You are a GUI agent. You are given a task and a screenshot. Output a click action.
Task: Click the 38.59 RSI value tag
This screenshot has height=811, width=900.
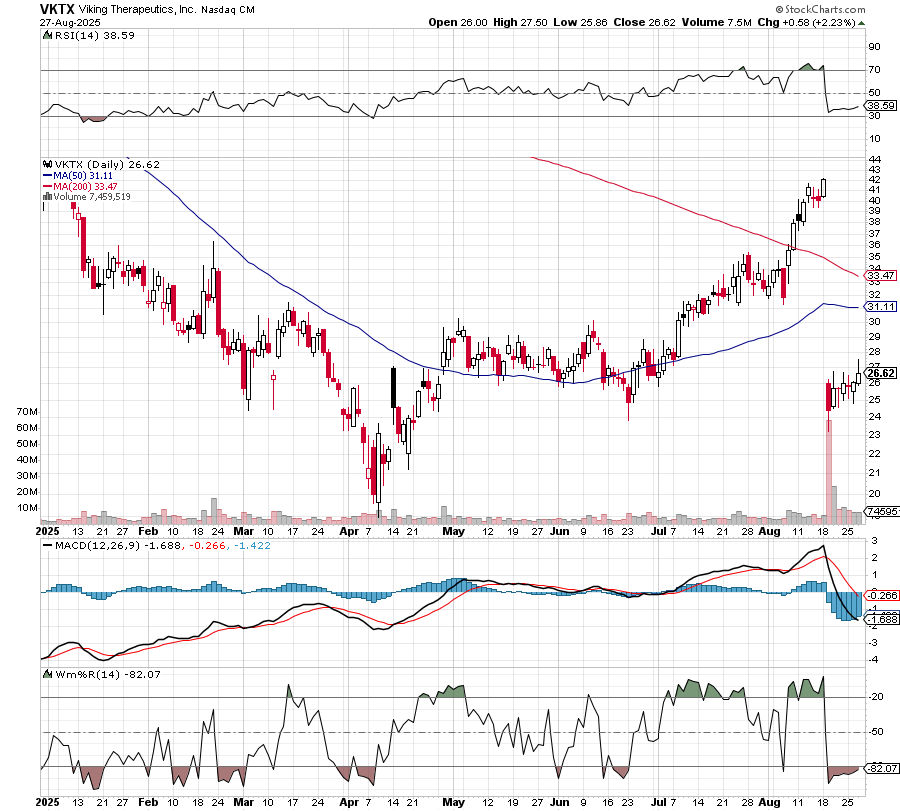click(x=881, y=106)
